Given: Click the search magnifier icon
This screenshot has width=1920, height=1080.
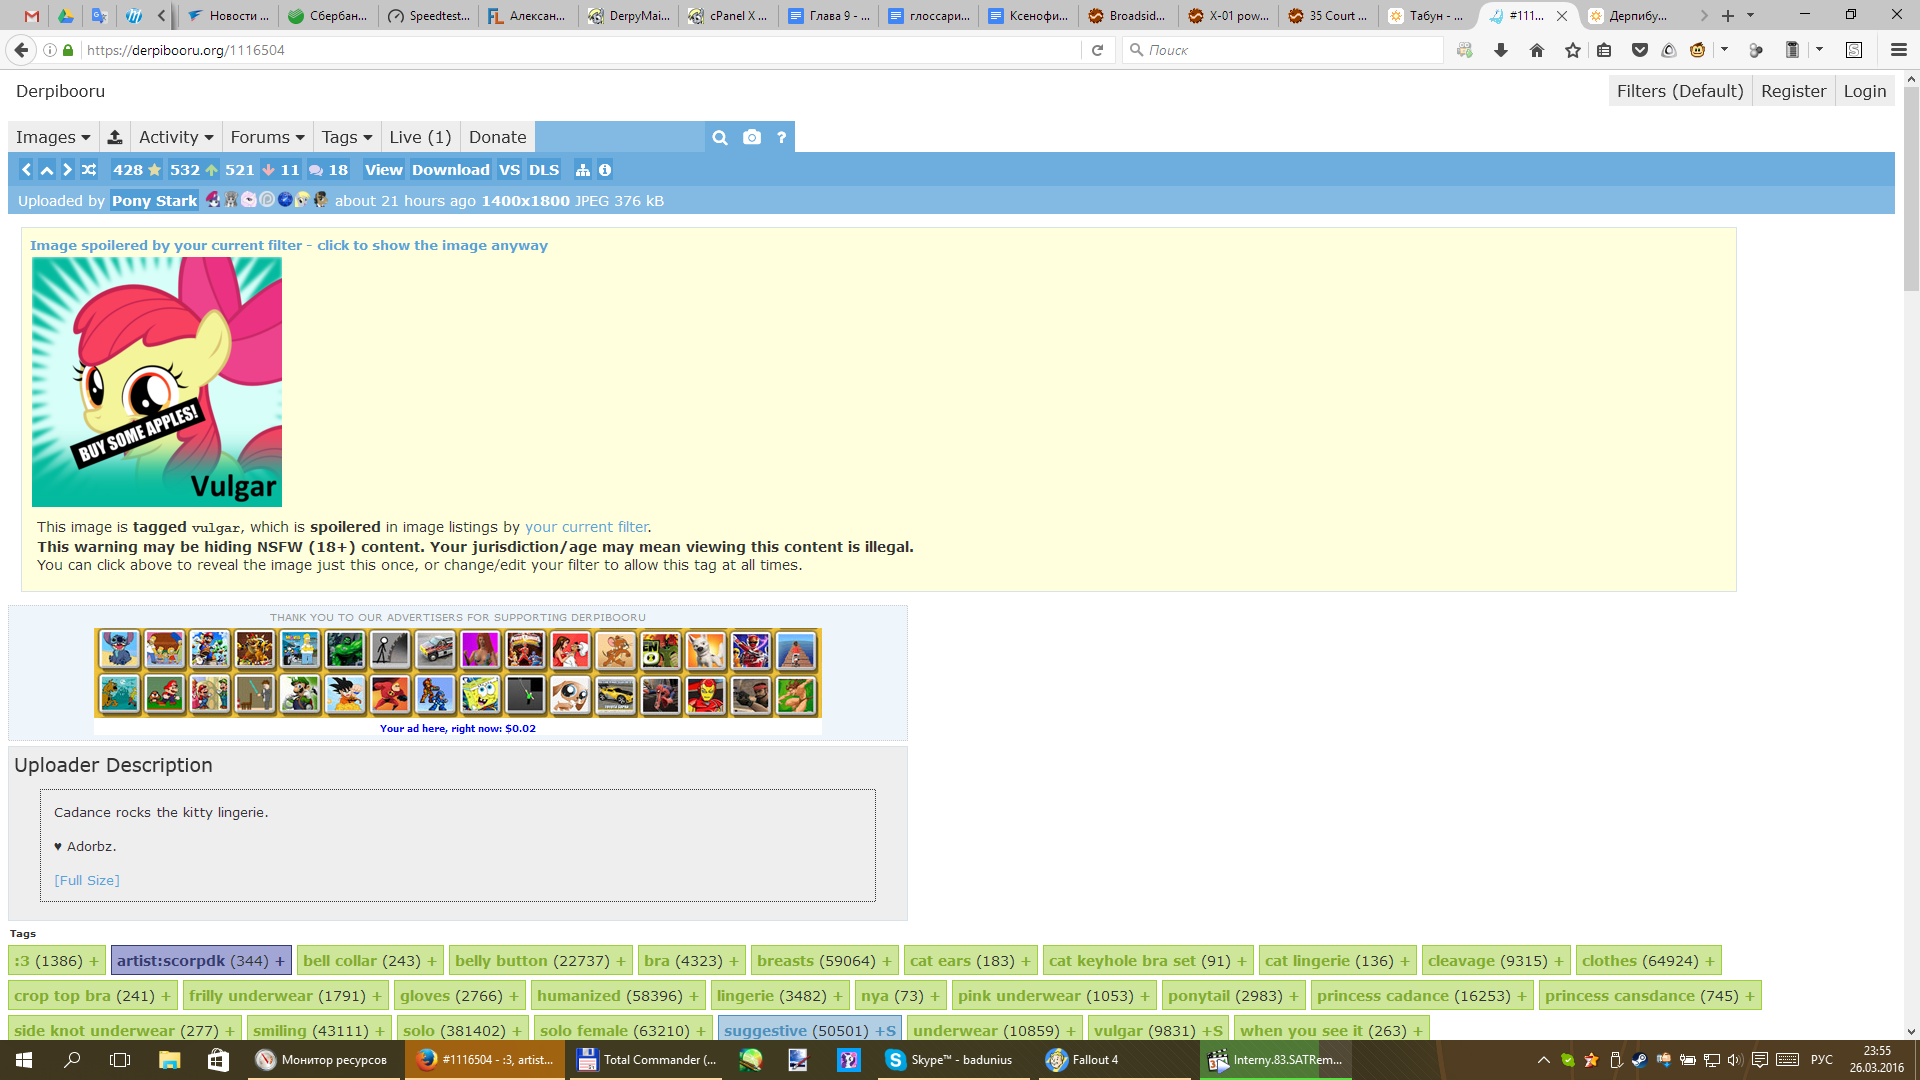Looking at the screenshot, I should pyautogui.click(x=720, y=138).
